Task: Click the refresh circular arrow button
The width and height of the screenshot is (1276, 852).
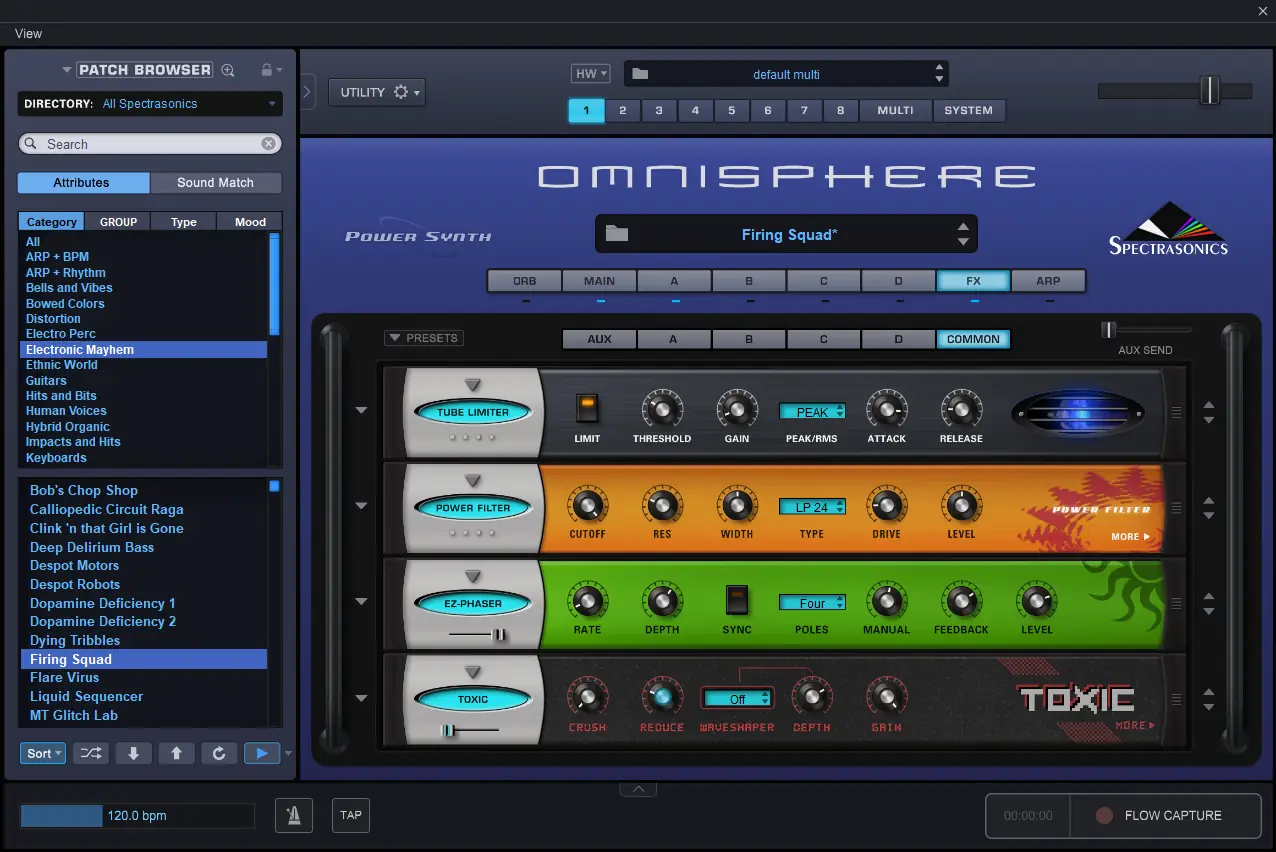Action: (219, 753)
